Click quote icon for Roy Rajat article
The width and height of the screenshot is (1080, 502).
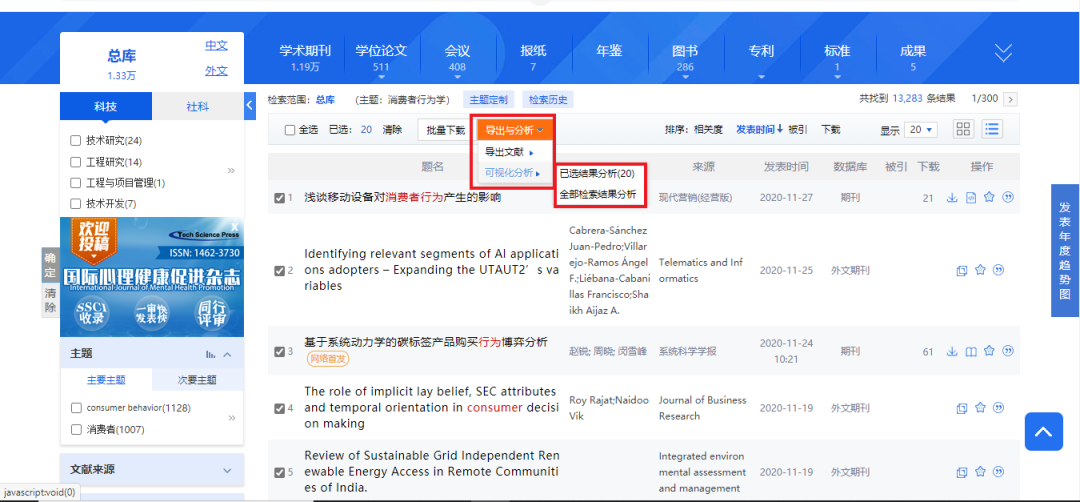[999, 408]
